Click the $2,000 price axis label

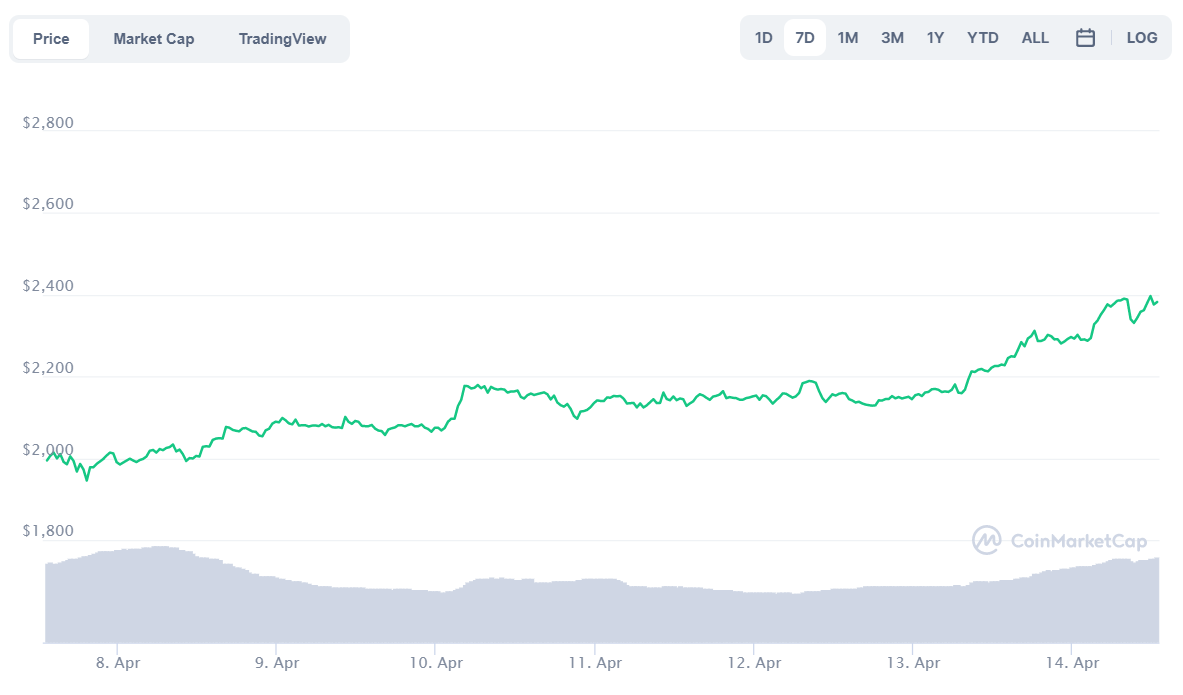point(47,449)
